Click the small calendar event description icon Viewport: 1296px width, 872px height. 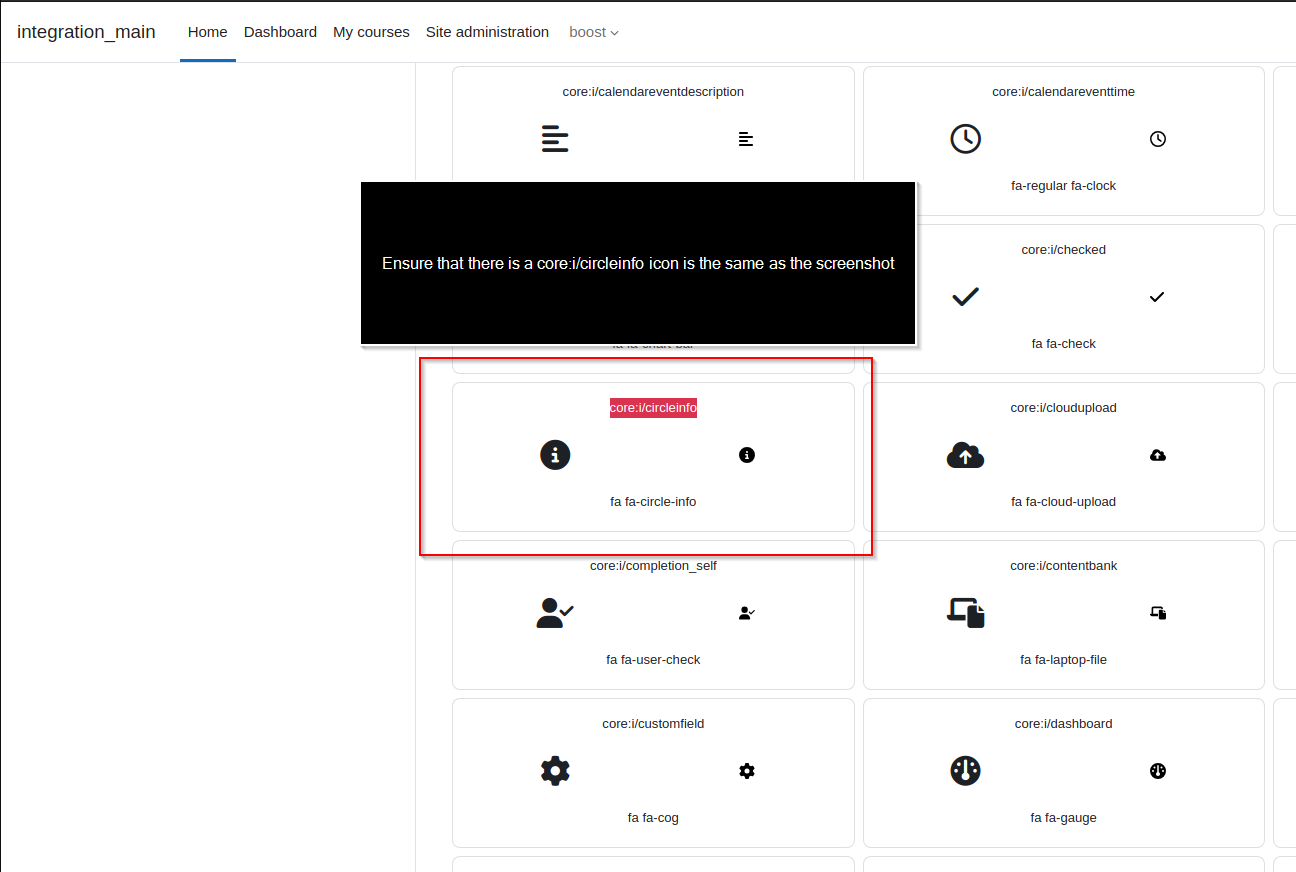coord(746,139)
